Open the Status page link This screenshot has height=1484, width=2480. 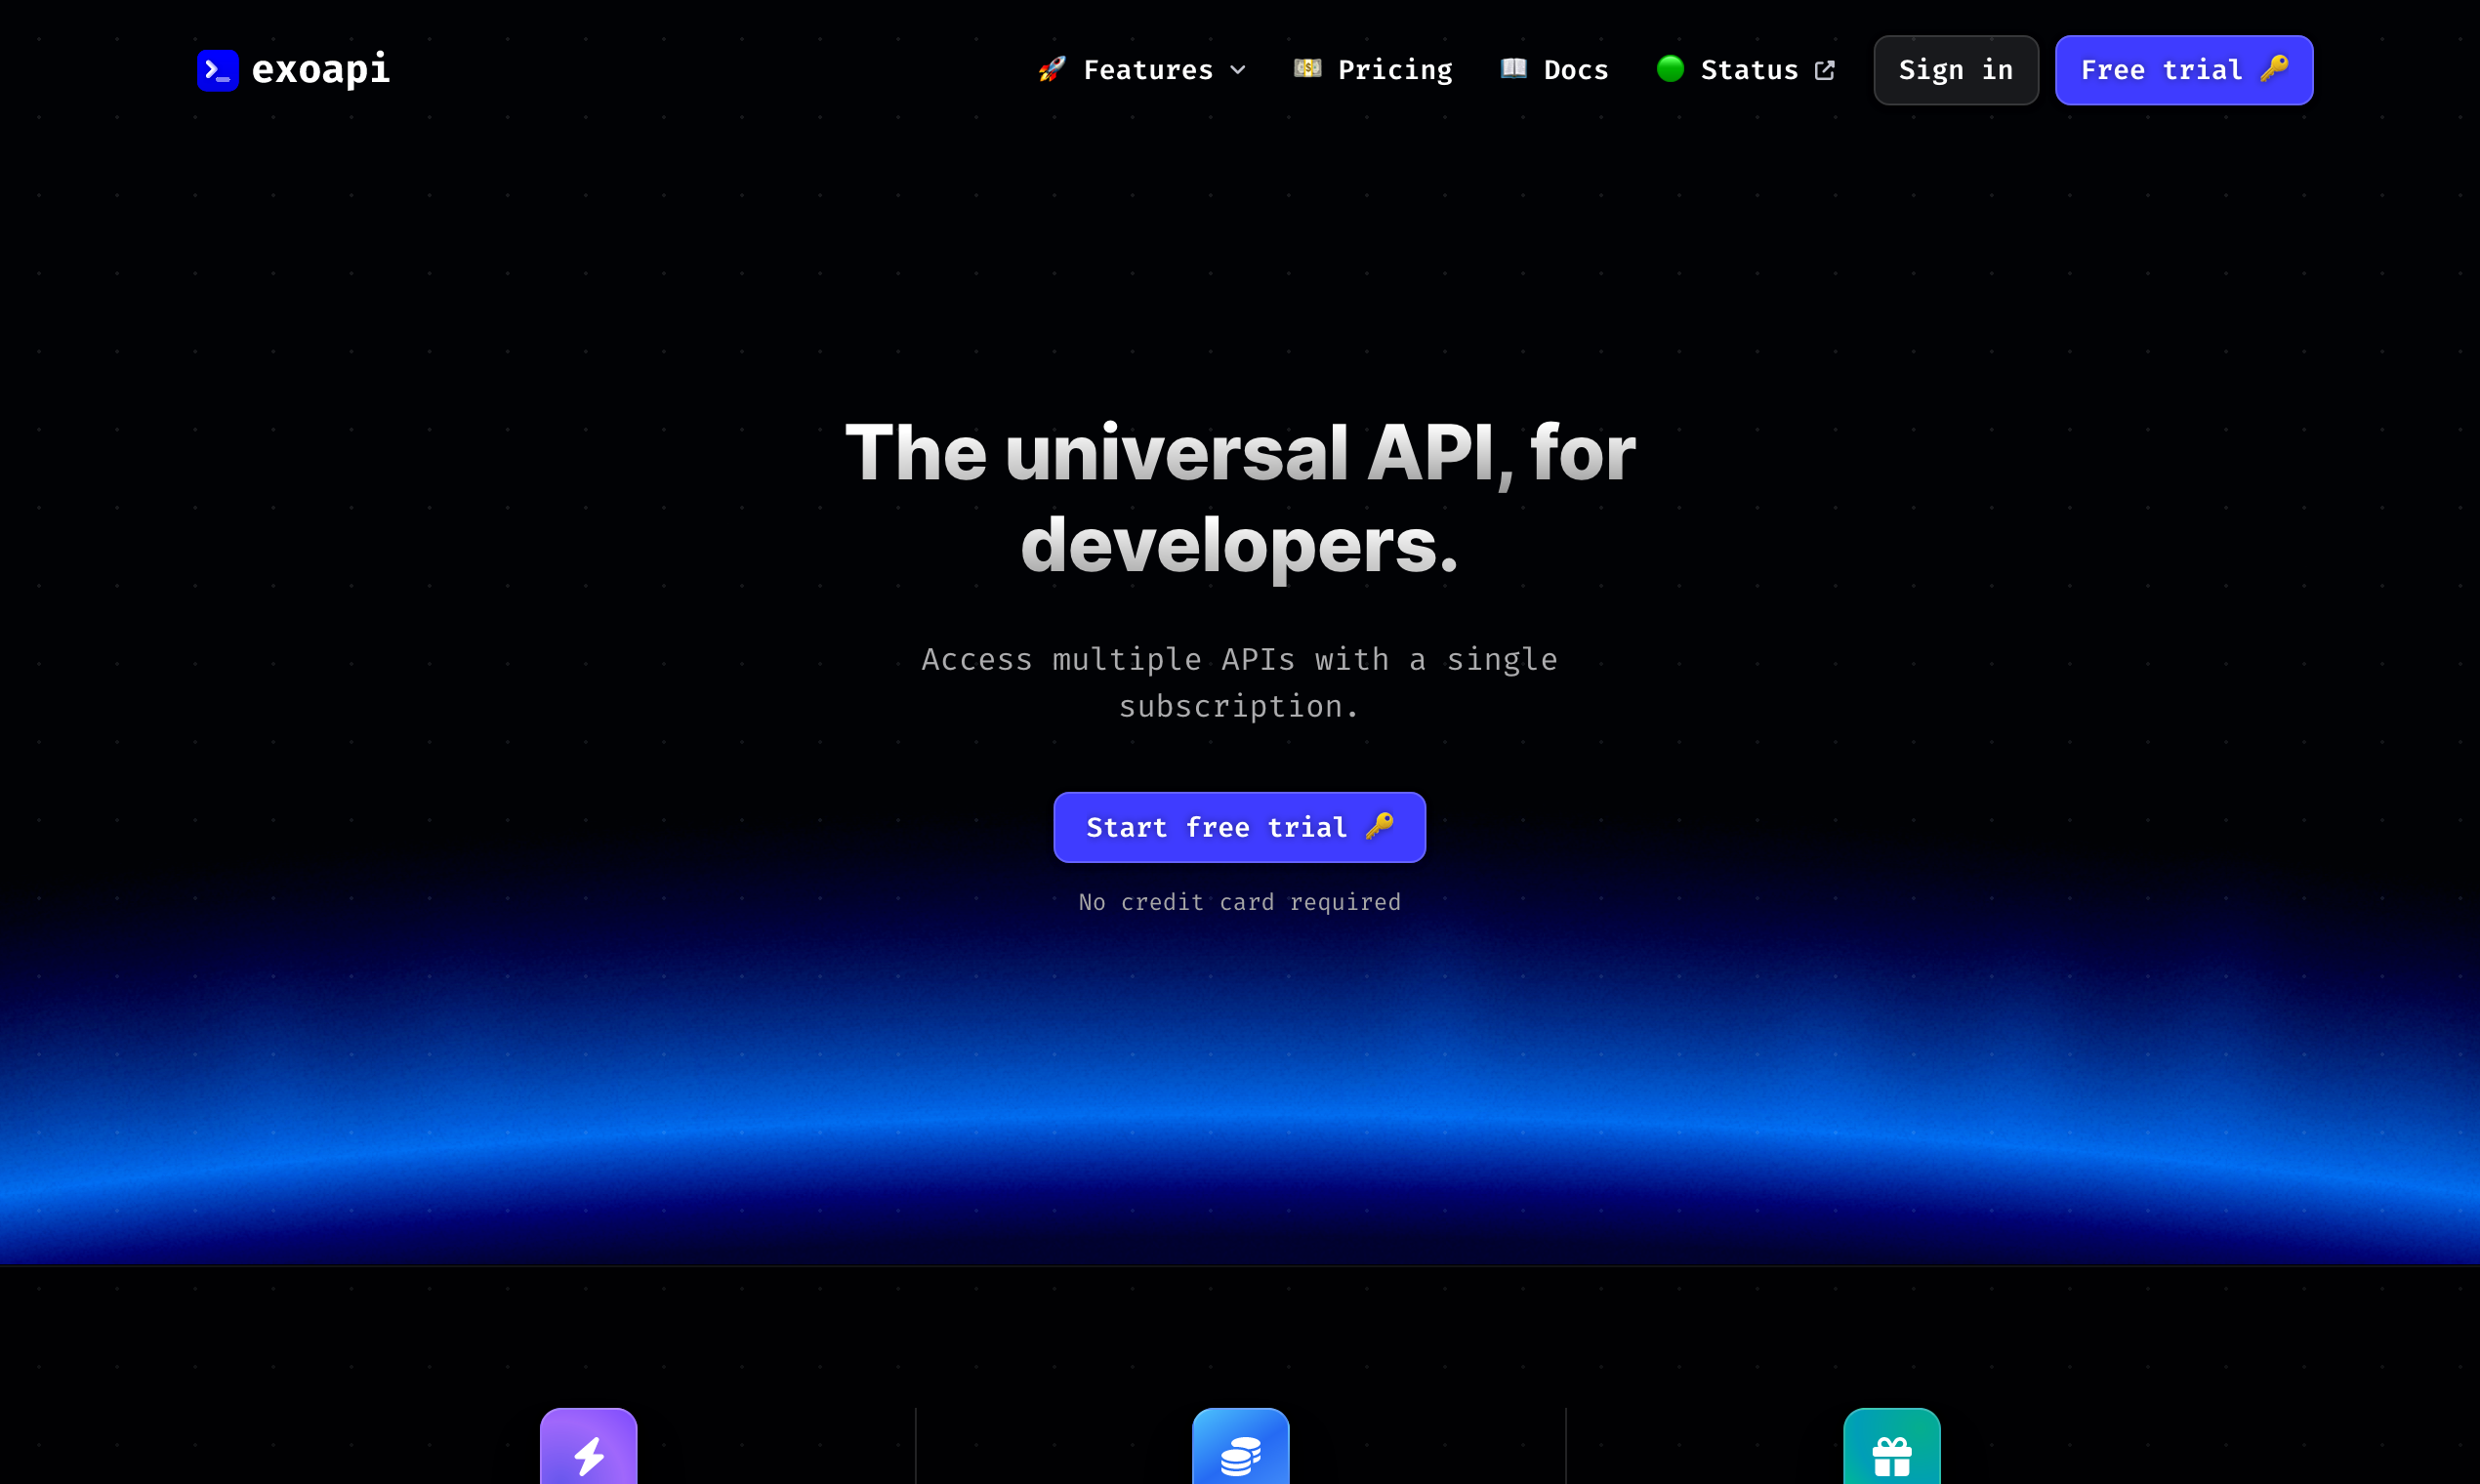pos(1749,70)
